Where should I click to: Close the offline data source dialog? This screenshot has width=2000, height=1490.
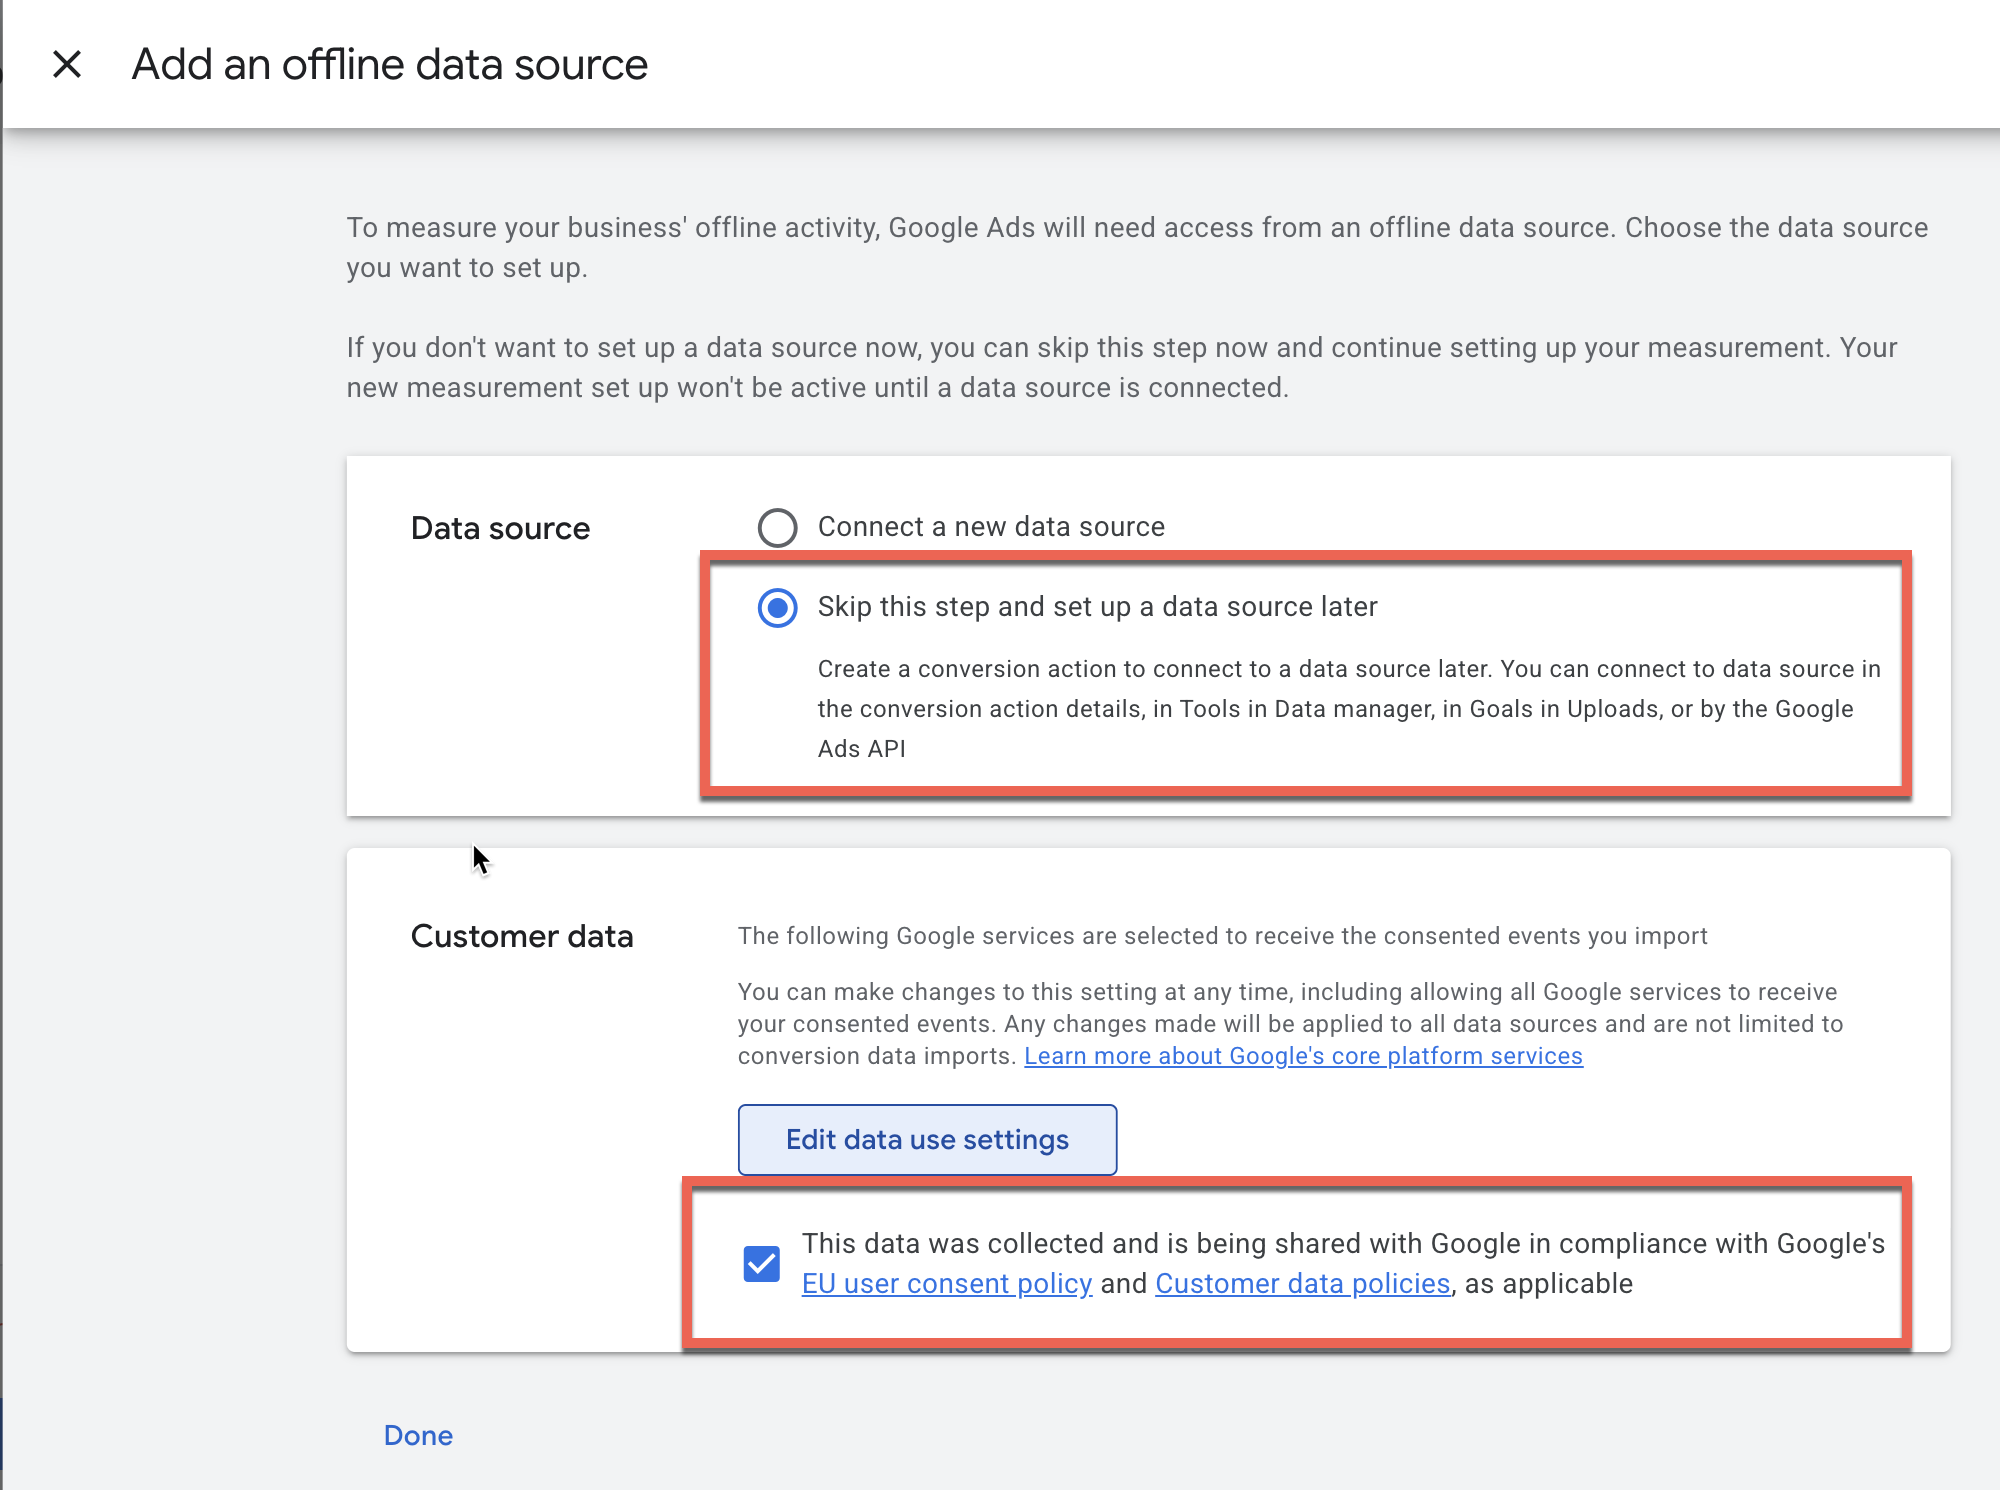[67, 64]
